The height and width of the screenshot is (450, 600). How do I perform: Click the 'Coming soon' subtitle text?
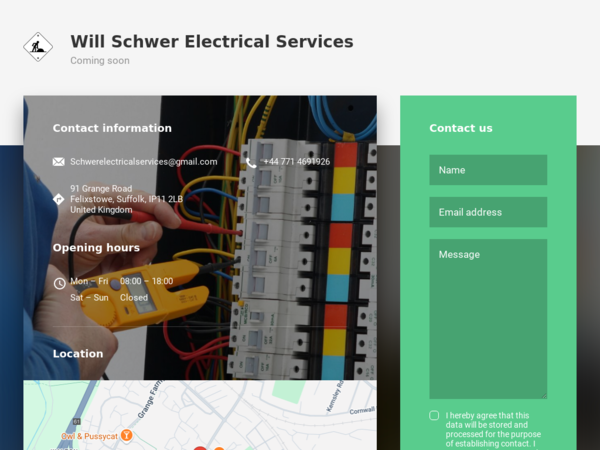(100, 60)
